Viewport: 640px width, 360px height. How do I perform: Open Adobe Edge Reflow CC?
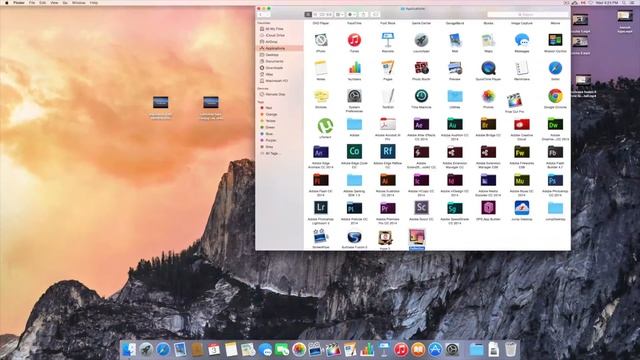click(x=387, y=151)
